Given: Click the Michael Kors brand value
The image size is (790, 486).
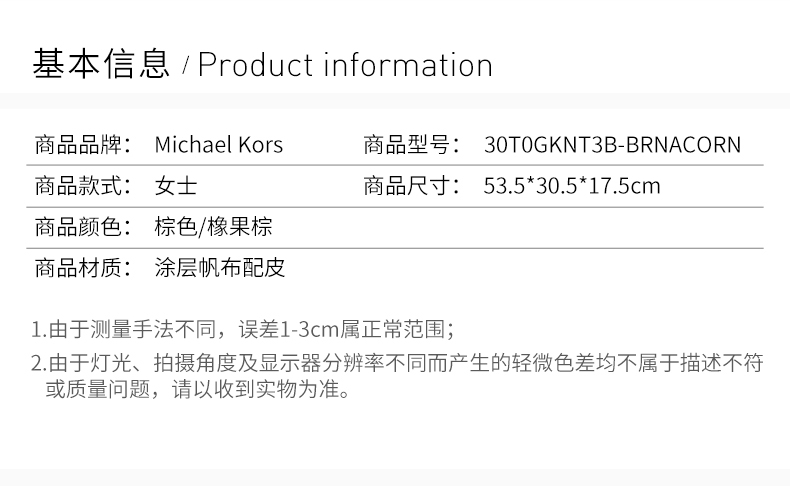Looking at the screenshot, I should click(219, 145).
